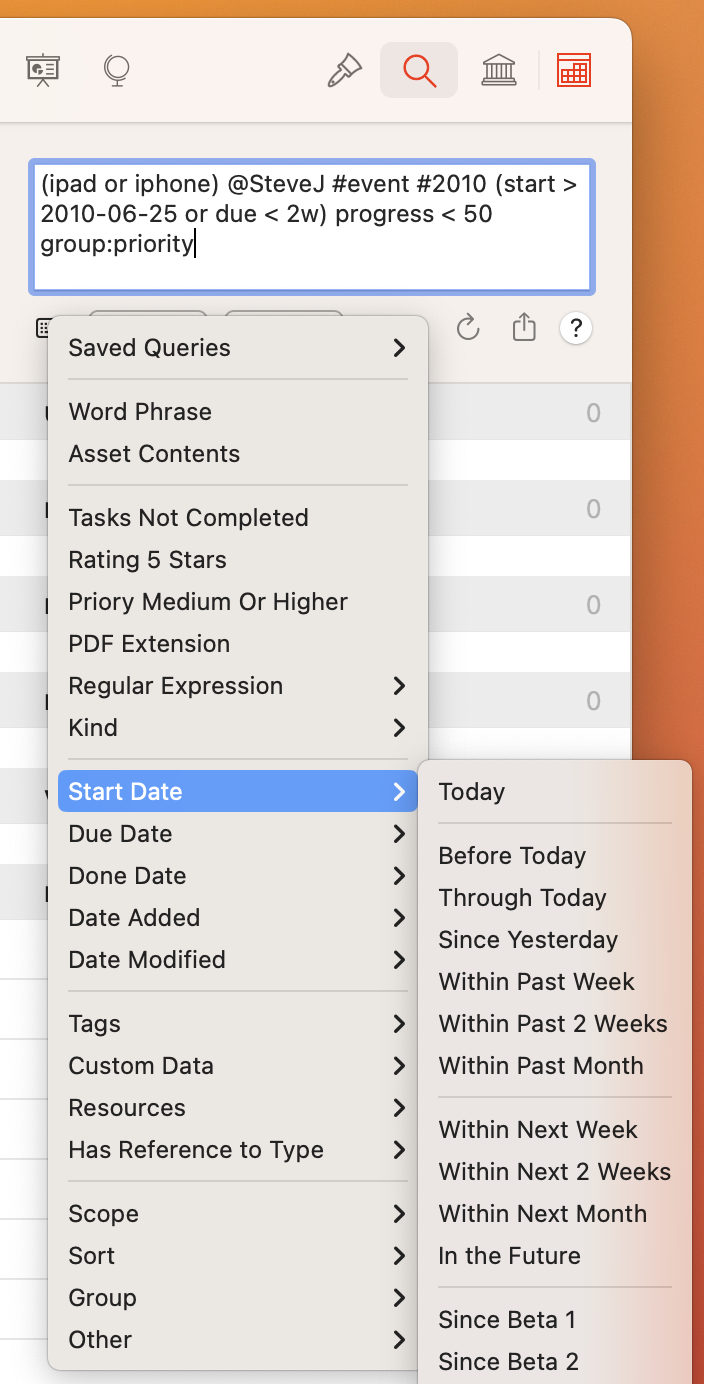Screen dimensions: 704x1384
Task: Expand the Saved Queries submenu
Action: coord(238,348)
